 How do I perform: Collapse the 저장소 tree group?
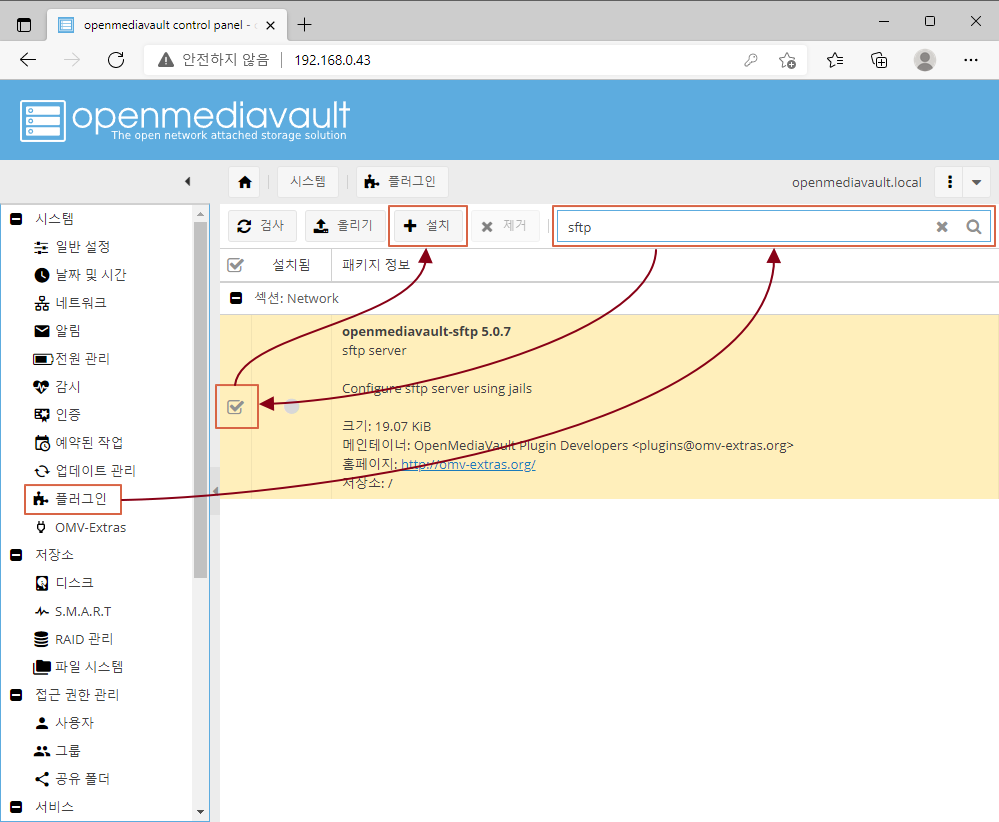point(17,555)
